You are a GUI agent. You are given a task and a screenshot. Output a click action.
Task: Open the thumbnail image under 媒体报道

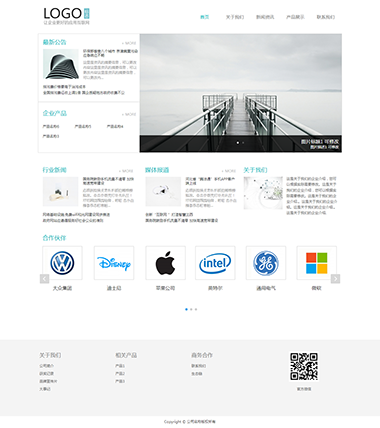163,192
